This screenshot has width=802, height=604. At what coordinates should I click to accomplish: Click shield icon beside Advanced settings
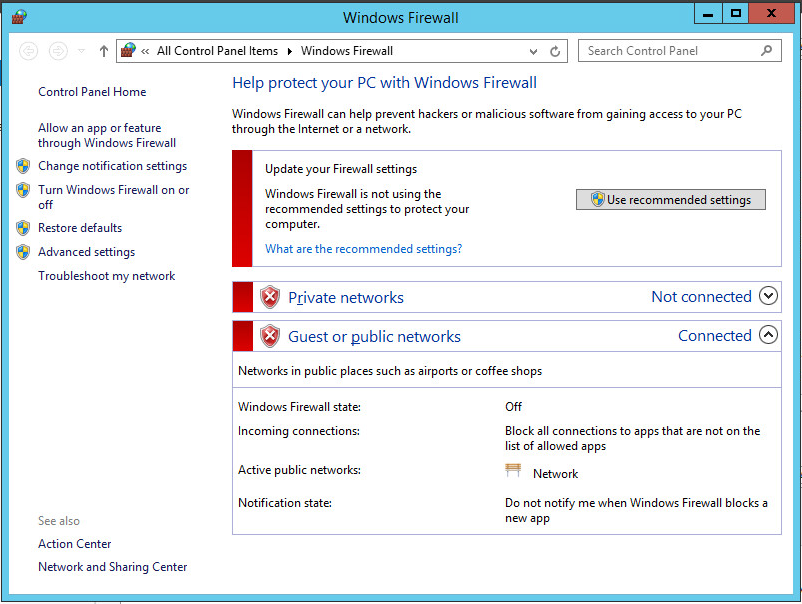(x=23, y=252)
